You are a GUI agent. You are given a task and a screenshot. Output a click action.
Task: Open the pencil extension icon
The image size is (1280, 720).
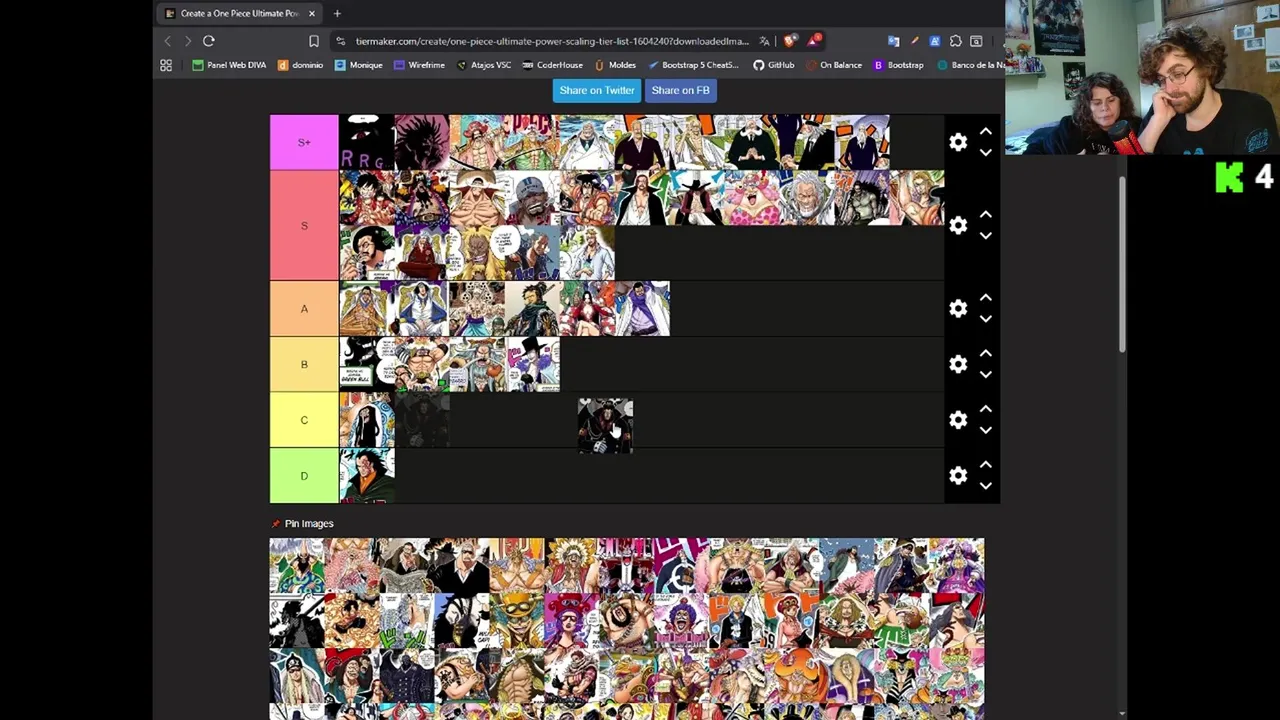tap(914, 41)
